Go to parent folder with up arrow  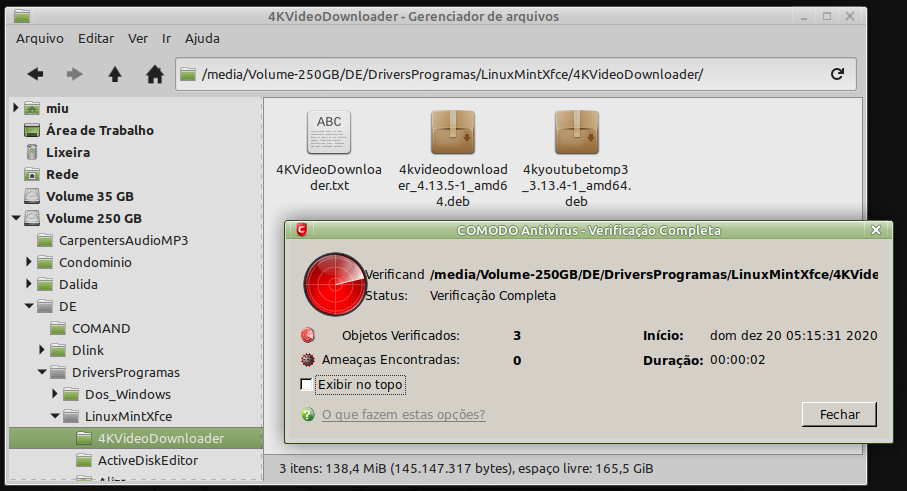pyautogui.click(x=115, y=74)
